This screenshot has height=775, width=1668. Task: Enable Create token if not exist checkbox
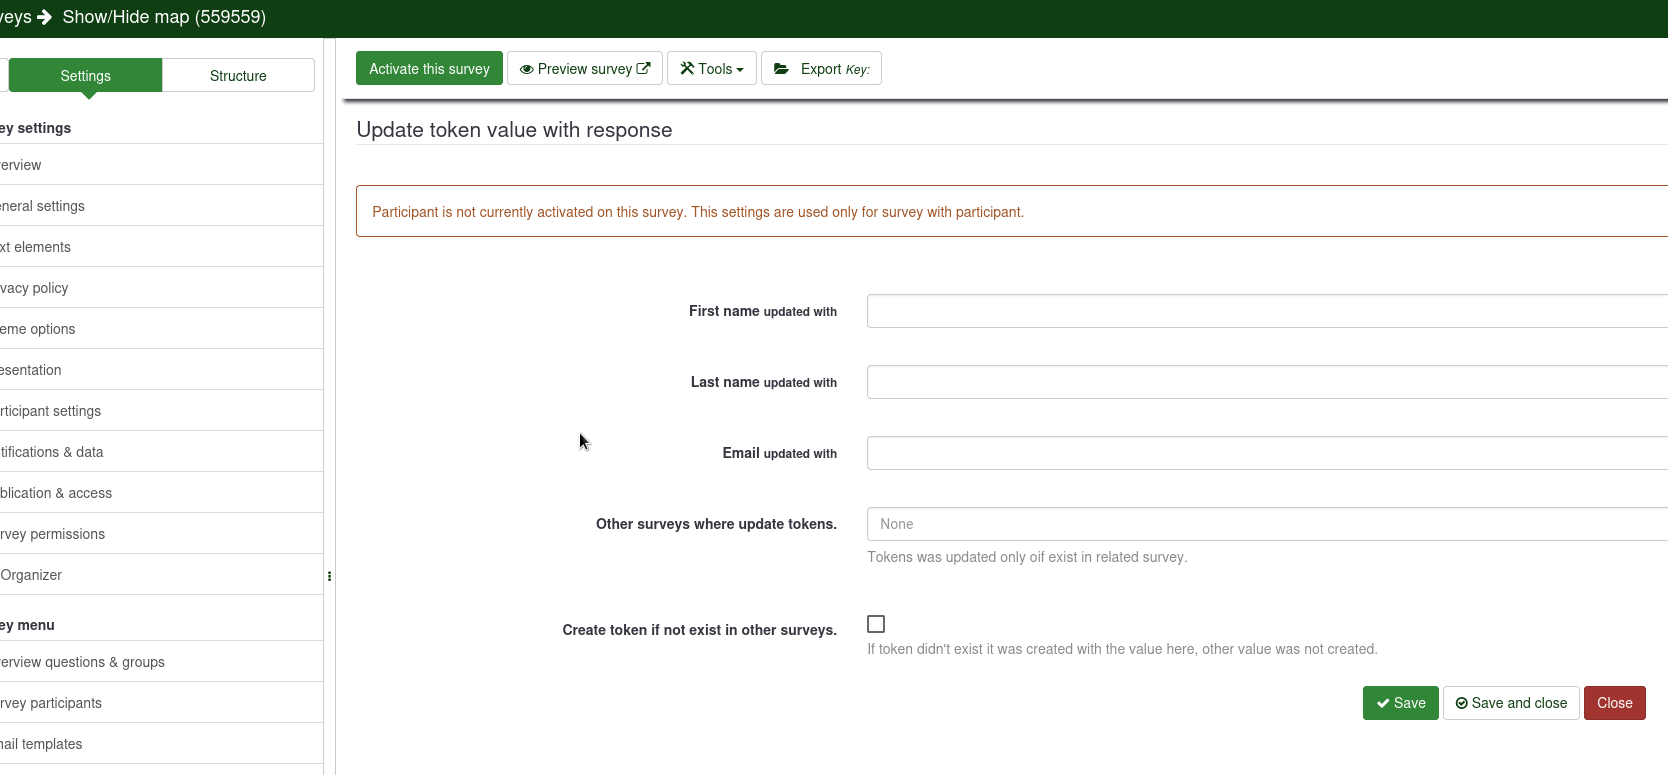point(876,624)
